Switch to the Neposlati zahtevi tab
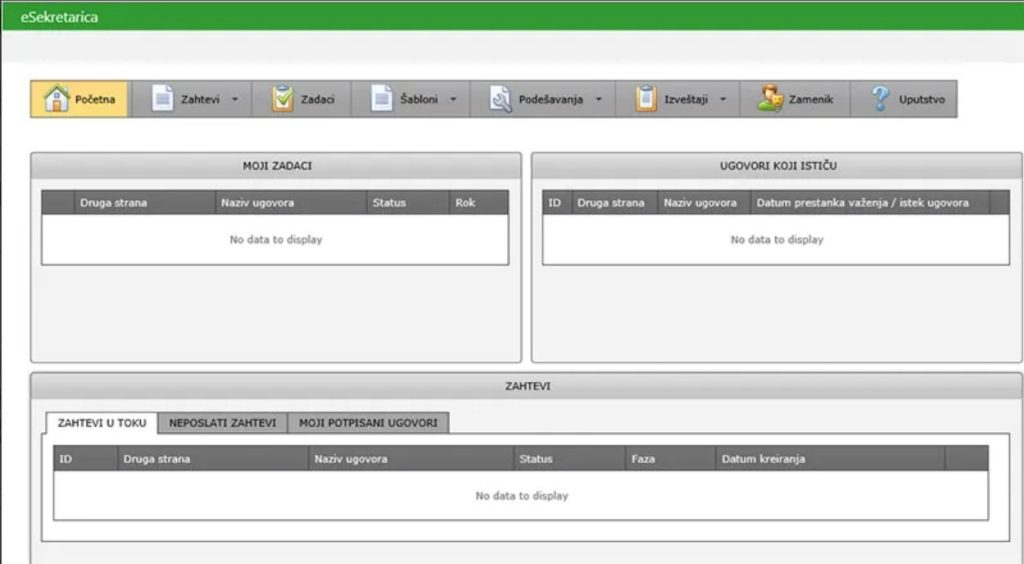 point(222,423)
